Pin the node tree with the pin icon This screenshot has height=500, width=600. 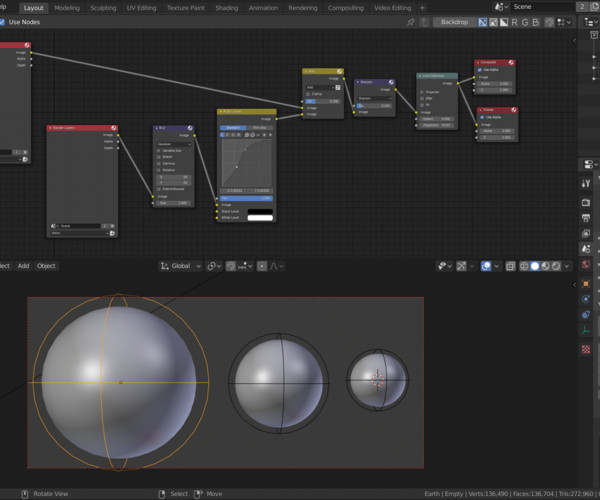tap(411, 22)
